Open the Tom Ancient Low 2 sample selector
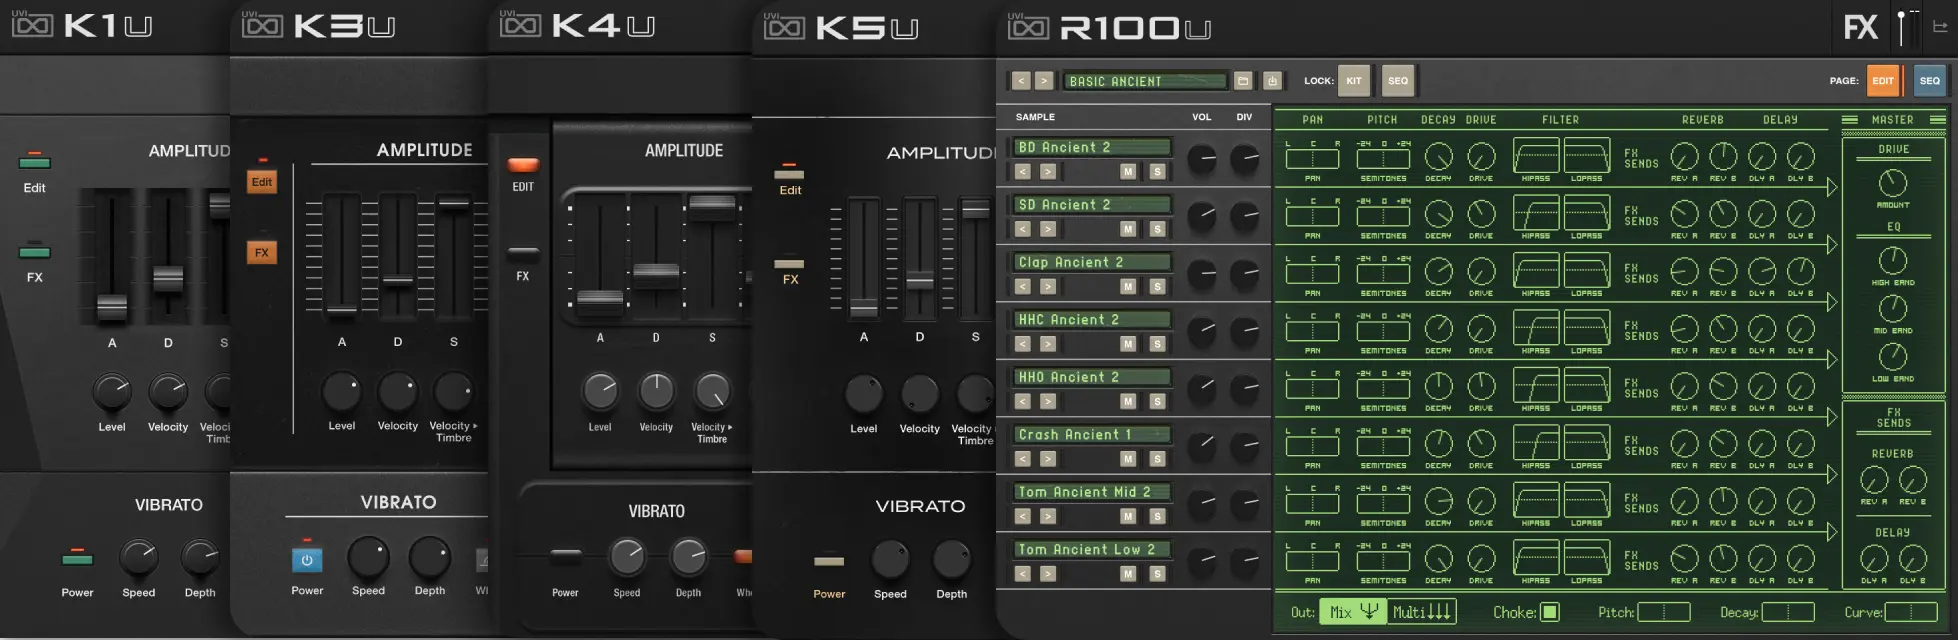 click(1092, 550)
